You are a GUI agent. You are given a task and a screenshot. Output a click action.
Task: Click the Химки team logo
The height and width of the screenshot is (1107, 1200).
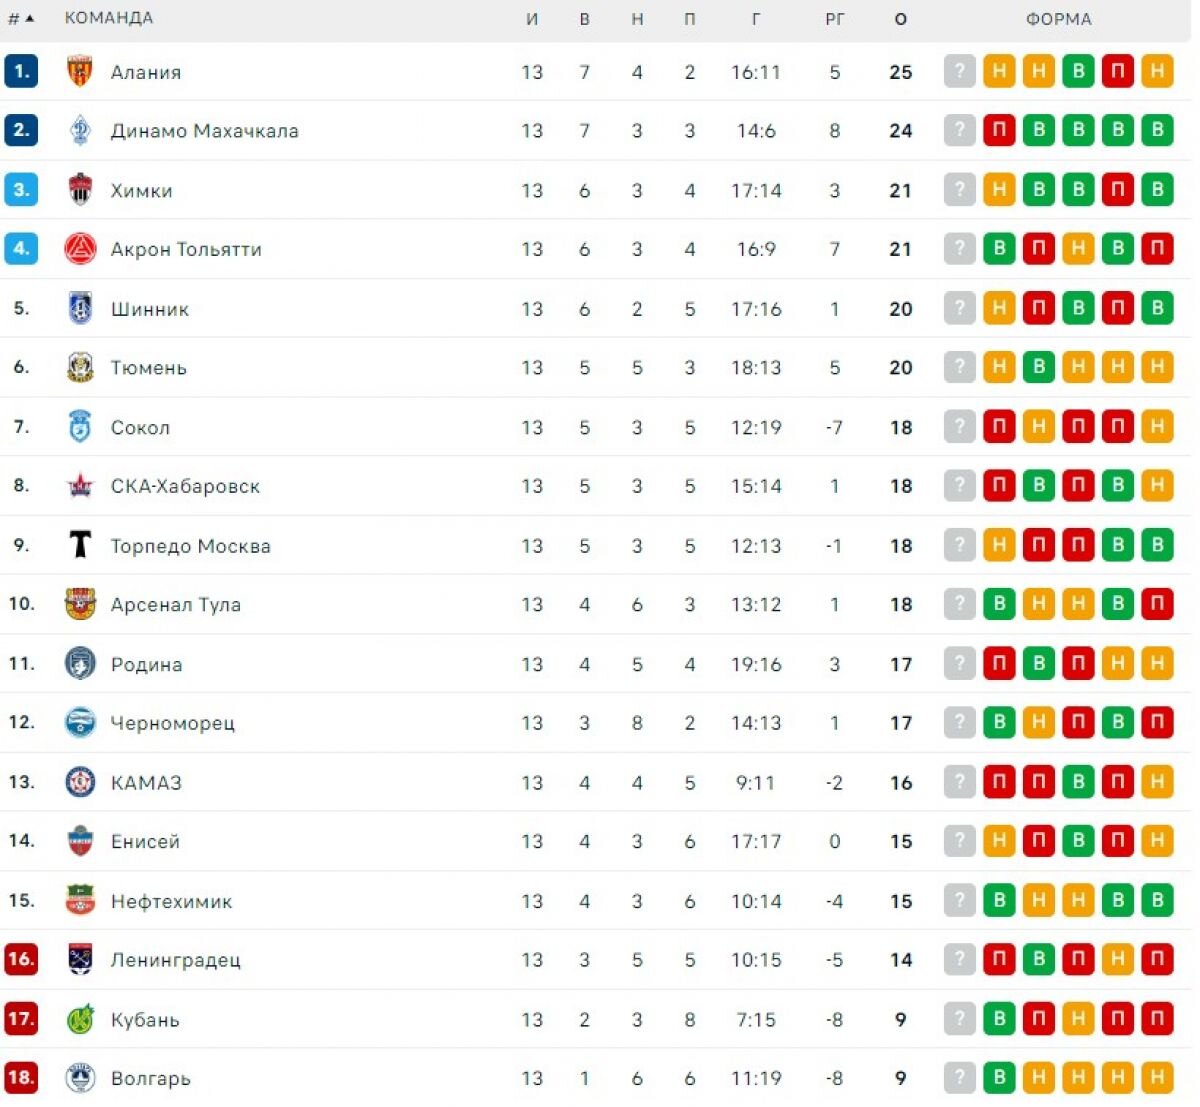pos(80,189)
